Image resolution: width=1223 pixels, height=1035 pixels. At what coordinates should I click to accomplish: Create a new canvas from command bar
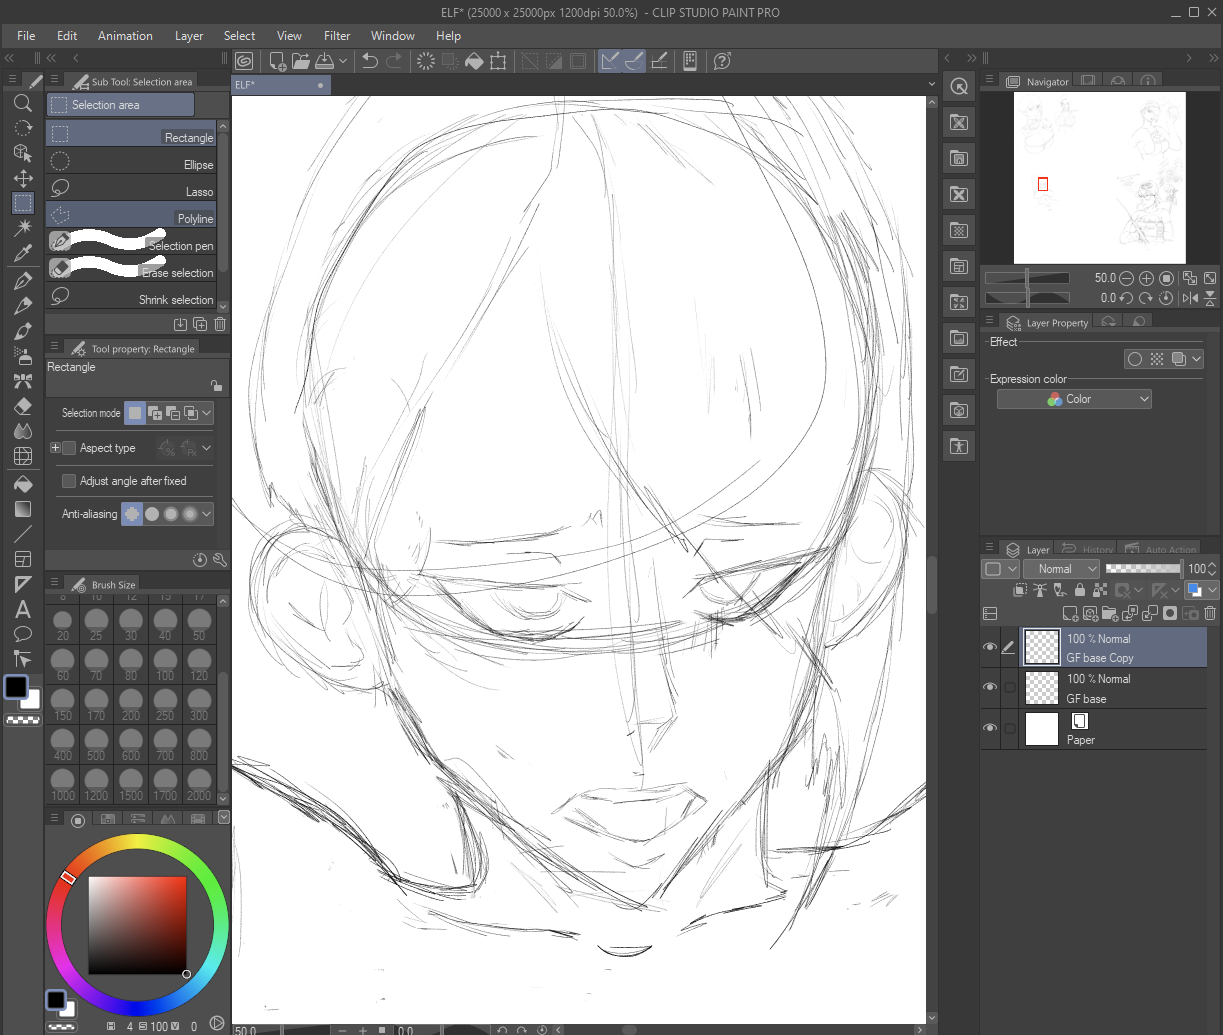278,61
